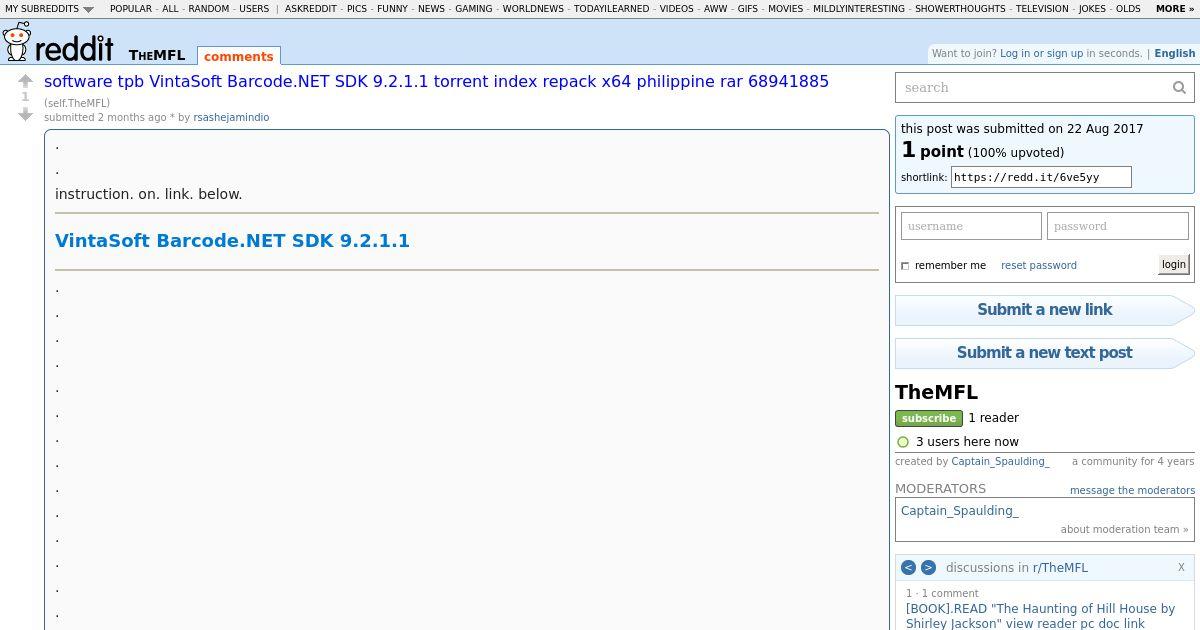Go to MOVIES subreddit

[785, 9]
